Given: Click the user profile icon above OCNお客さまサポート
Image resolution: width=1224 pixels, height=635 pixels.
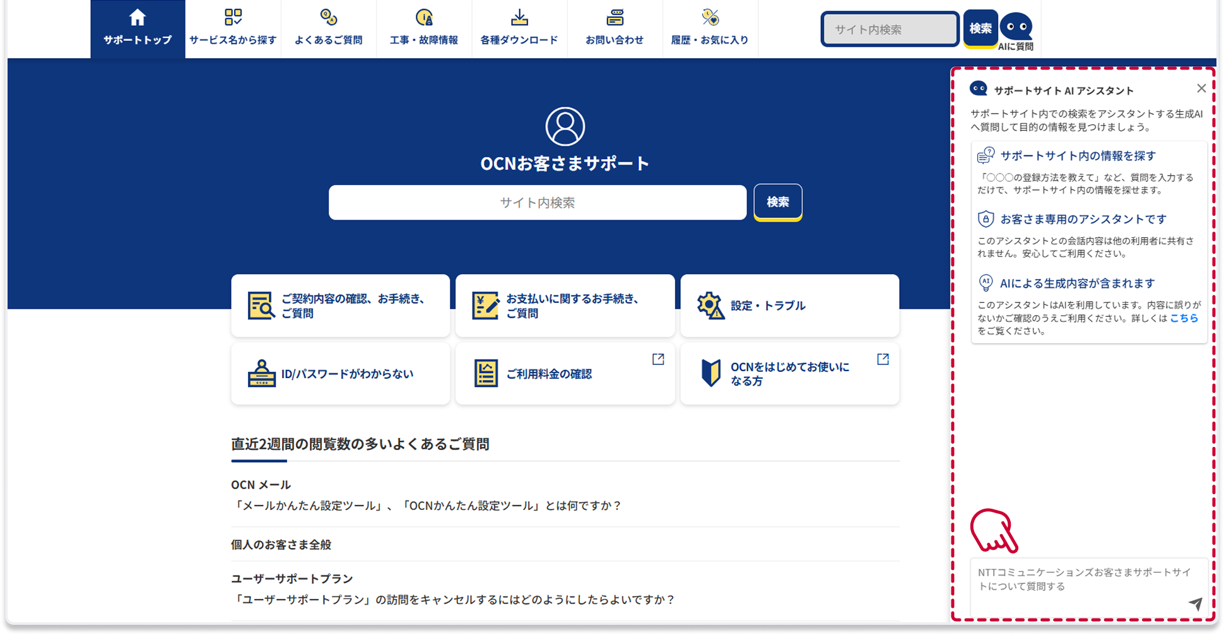Looking at the screenshot, I should (565, 127).
